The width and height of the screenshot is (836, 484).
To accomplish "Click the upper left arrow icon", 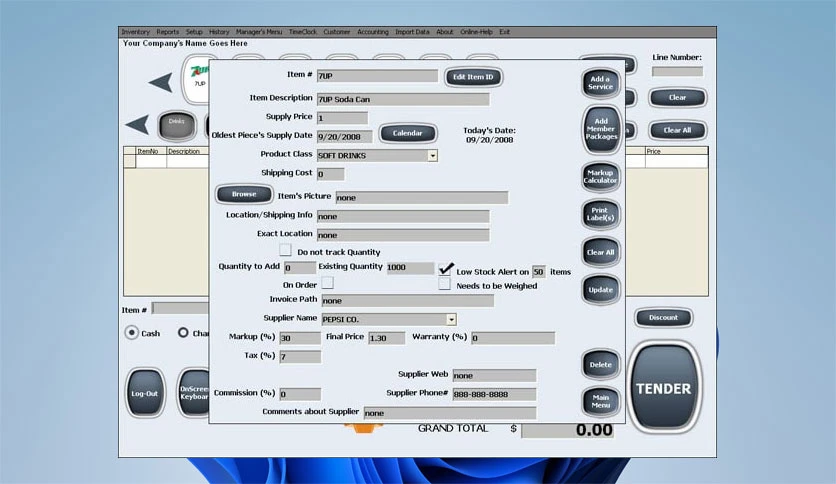I will click(x=160, y=83).
